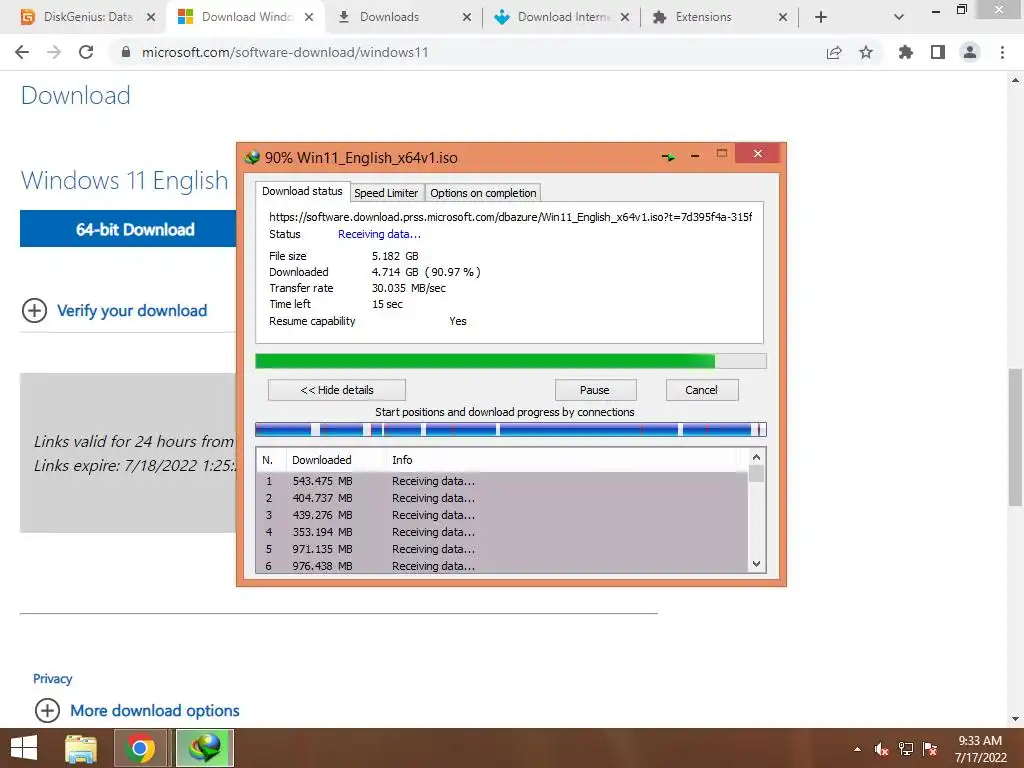Cancel the ISO download
This screenshot has height=768, width=1024.
click(701, 390)
